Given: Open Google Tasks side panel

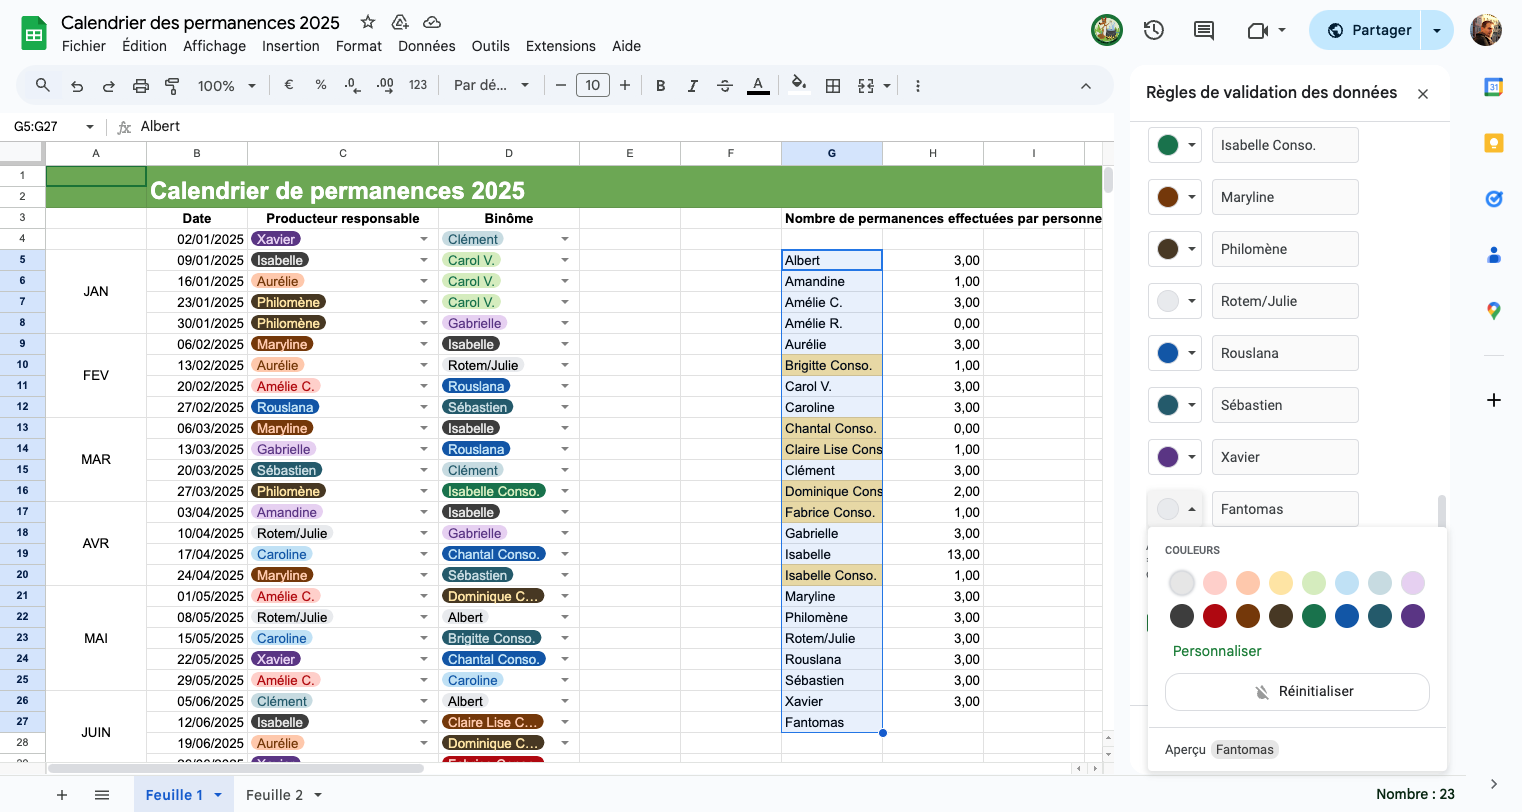Looking at the screenshot, I should (x=1494, y=199).
